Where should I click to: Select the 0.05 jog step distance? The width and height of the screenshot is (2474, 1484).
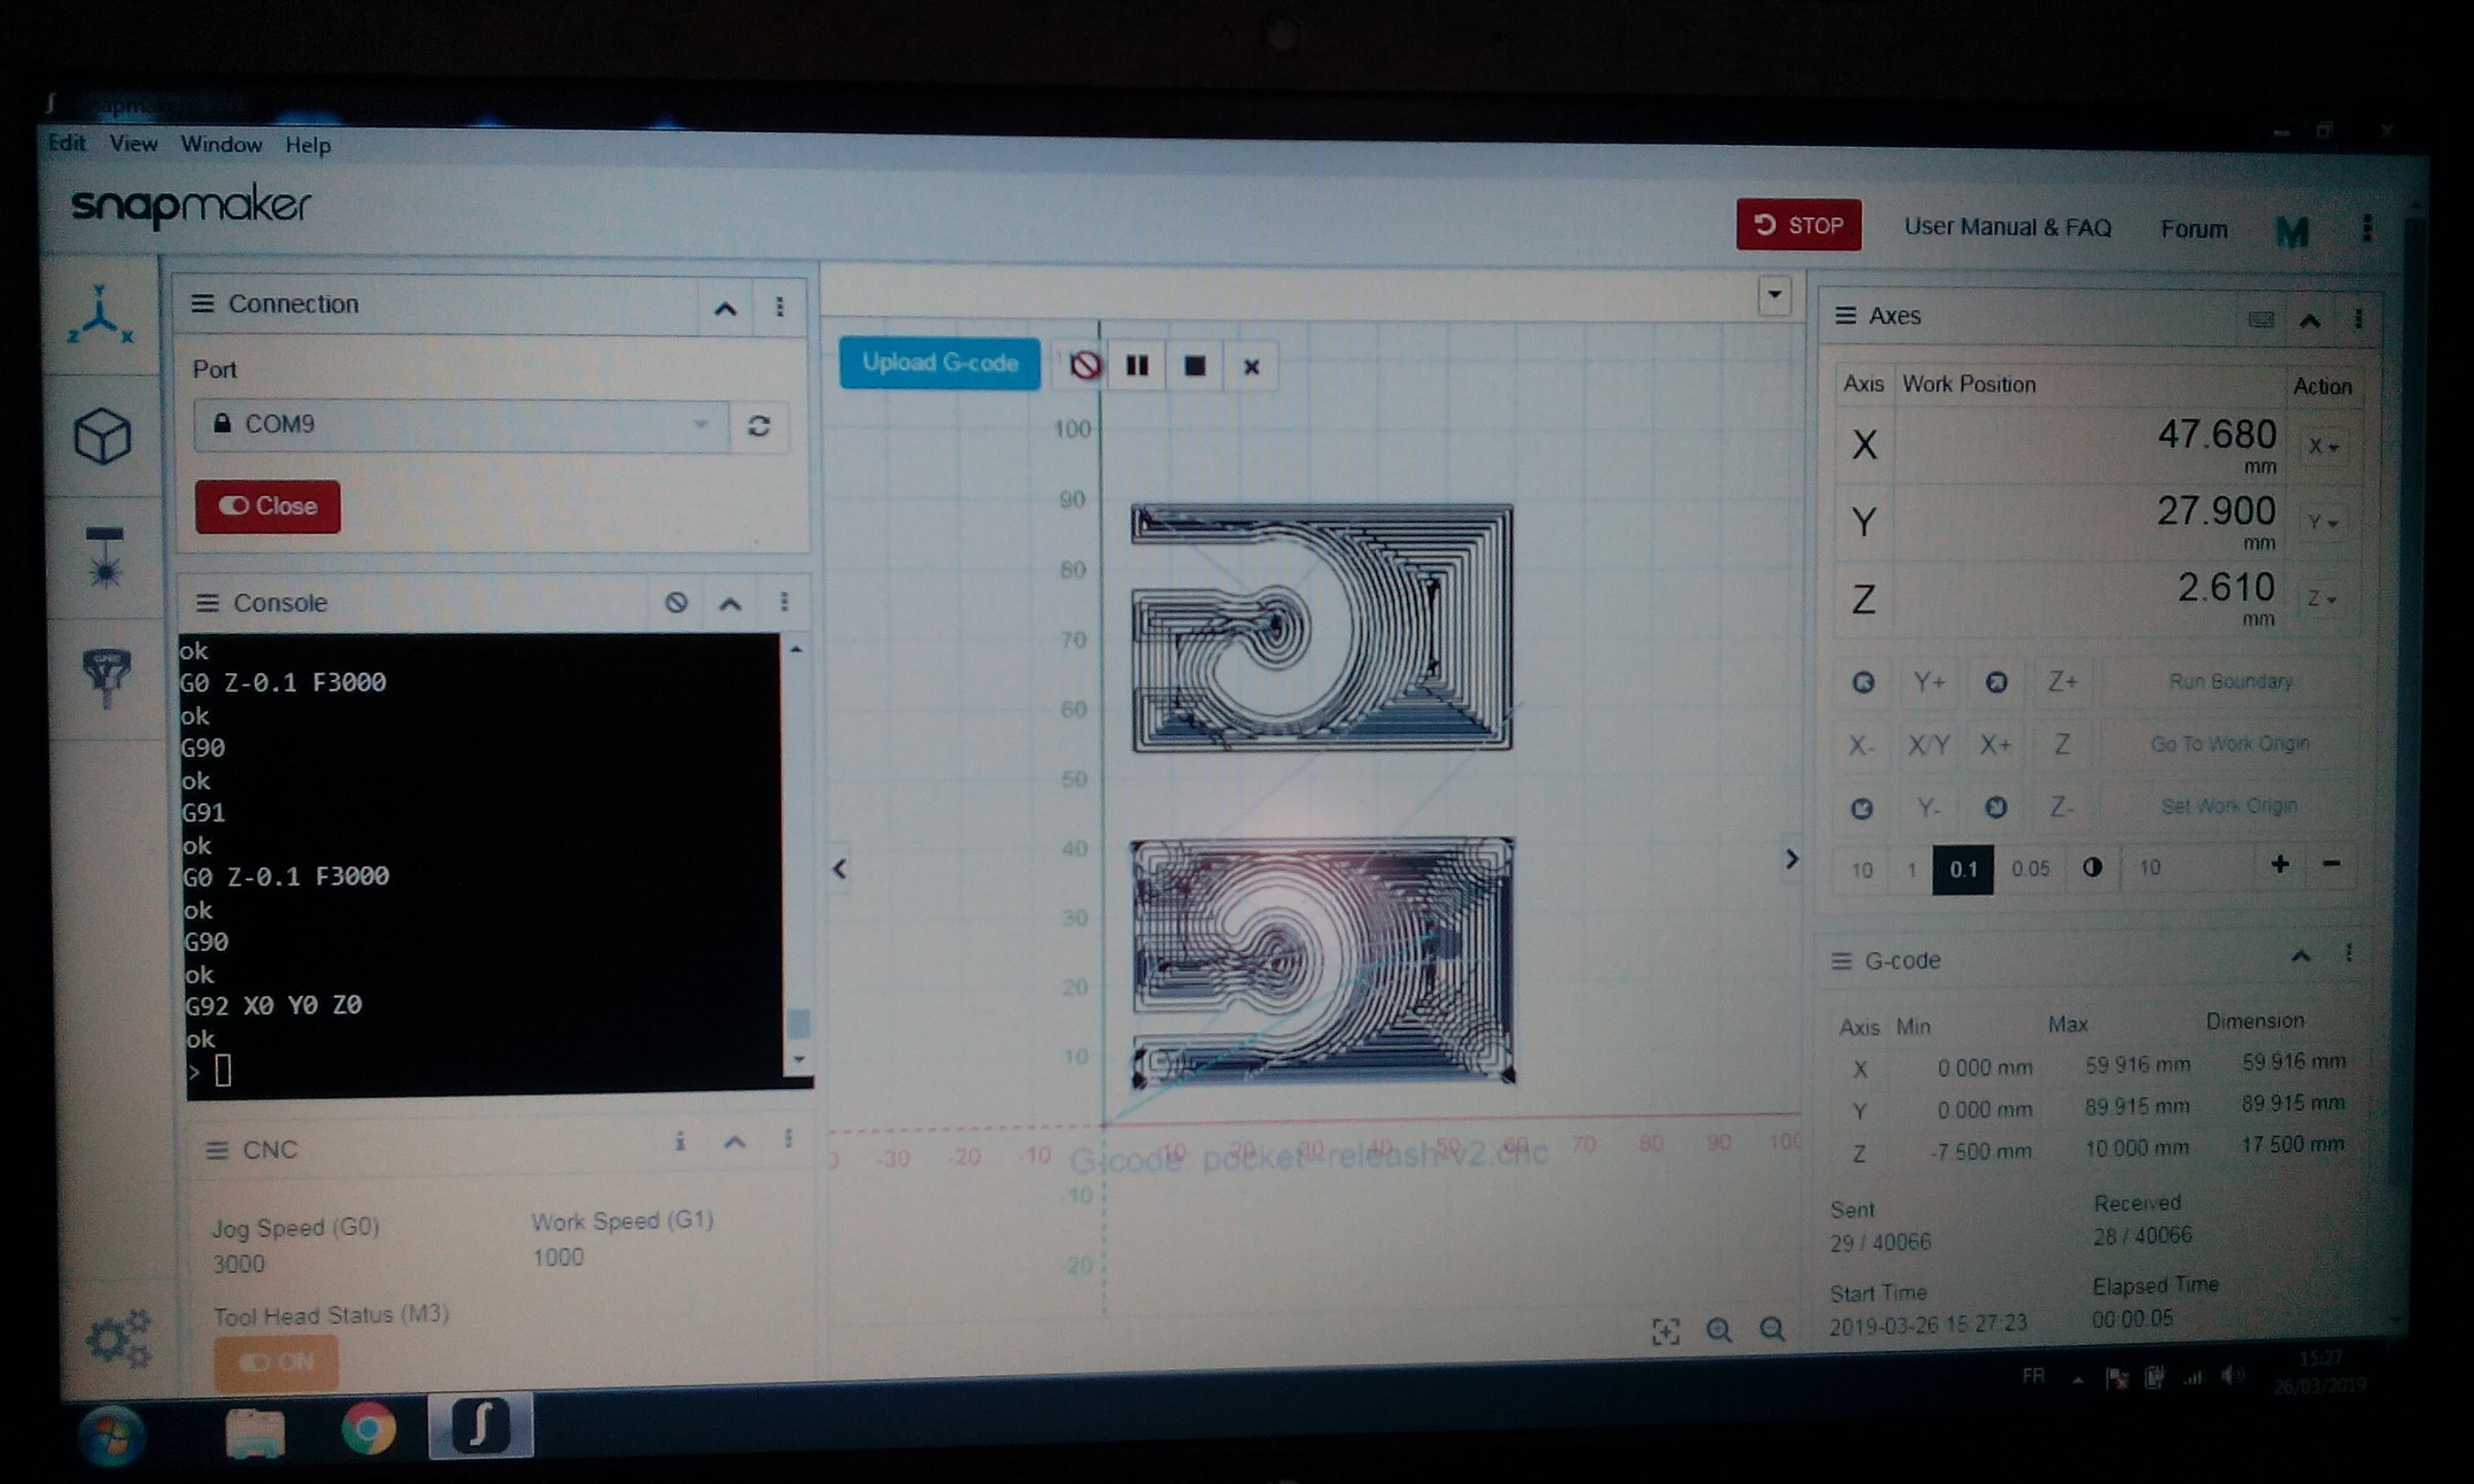coord(2030,869)
